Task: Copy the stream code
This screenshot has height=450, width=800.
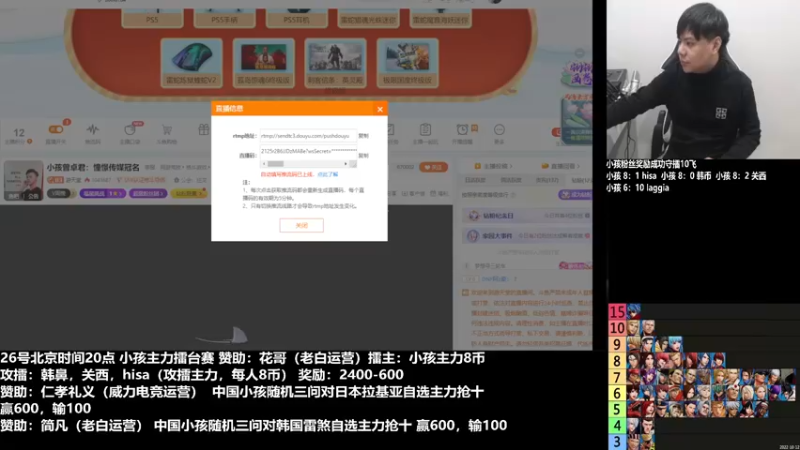Action: click(363, 156)
